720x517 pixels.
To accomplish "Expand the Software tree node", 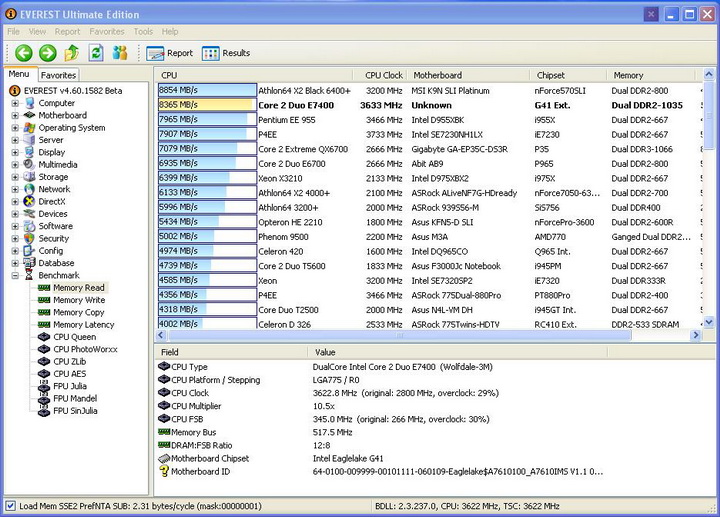I will click(15, 226).
